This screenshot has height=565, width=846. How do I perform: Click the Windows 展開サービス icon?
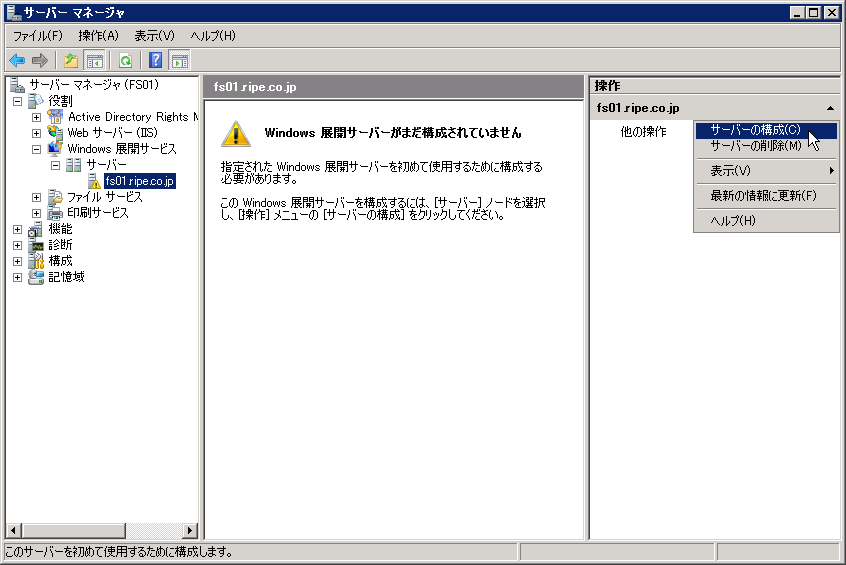[55, 148]
